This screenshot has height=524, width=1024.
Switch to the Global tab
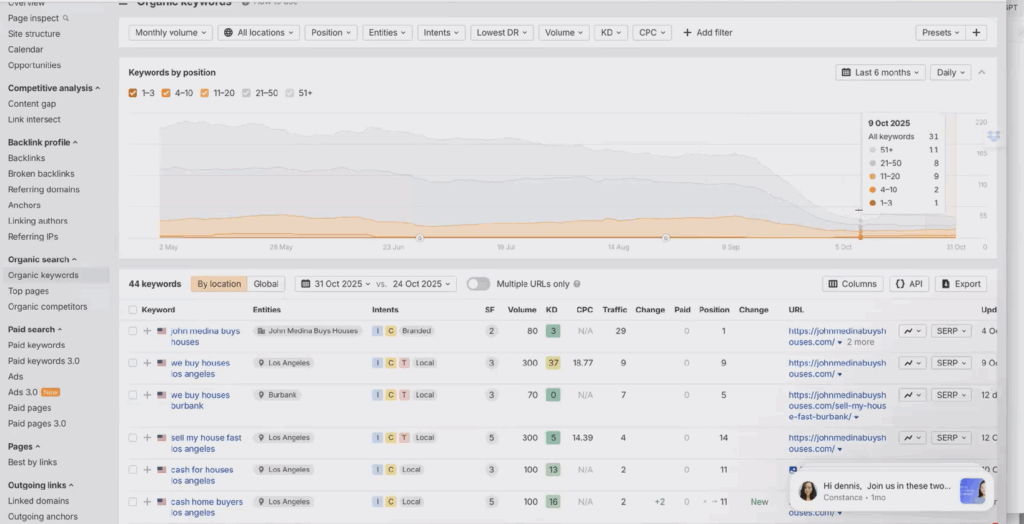tap(266, 284)
